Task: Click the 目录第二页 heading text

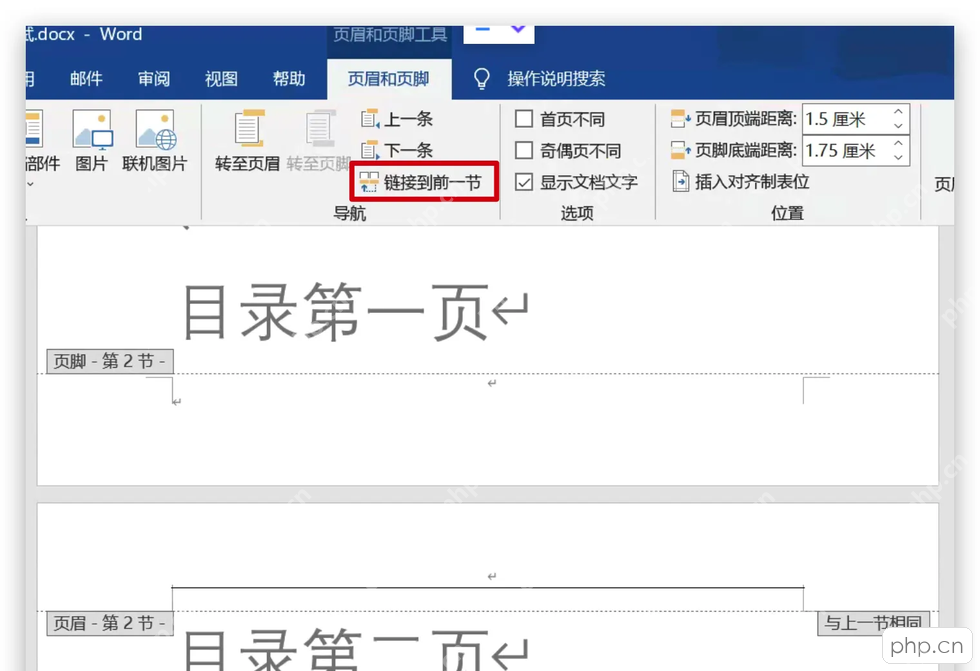Action: (334, 650)
